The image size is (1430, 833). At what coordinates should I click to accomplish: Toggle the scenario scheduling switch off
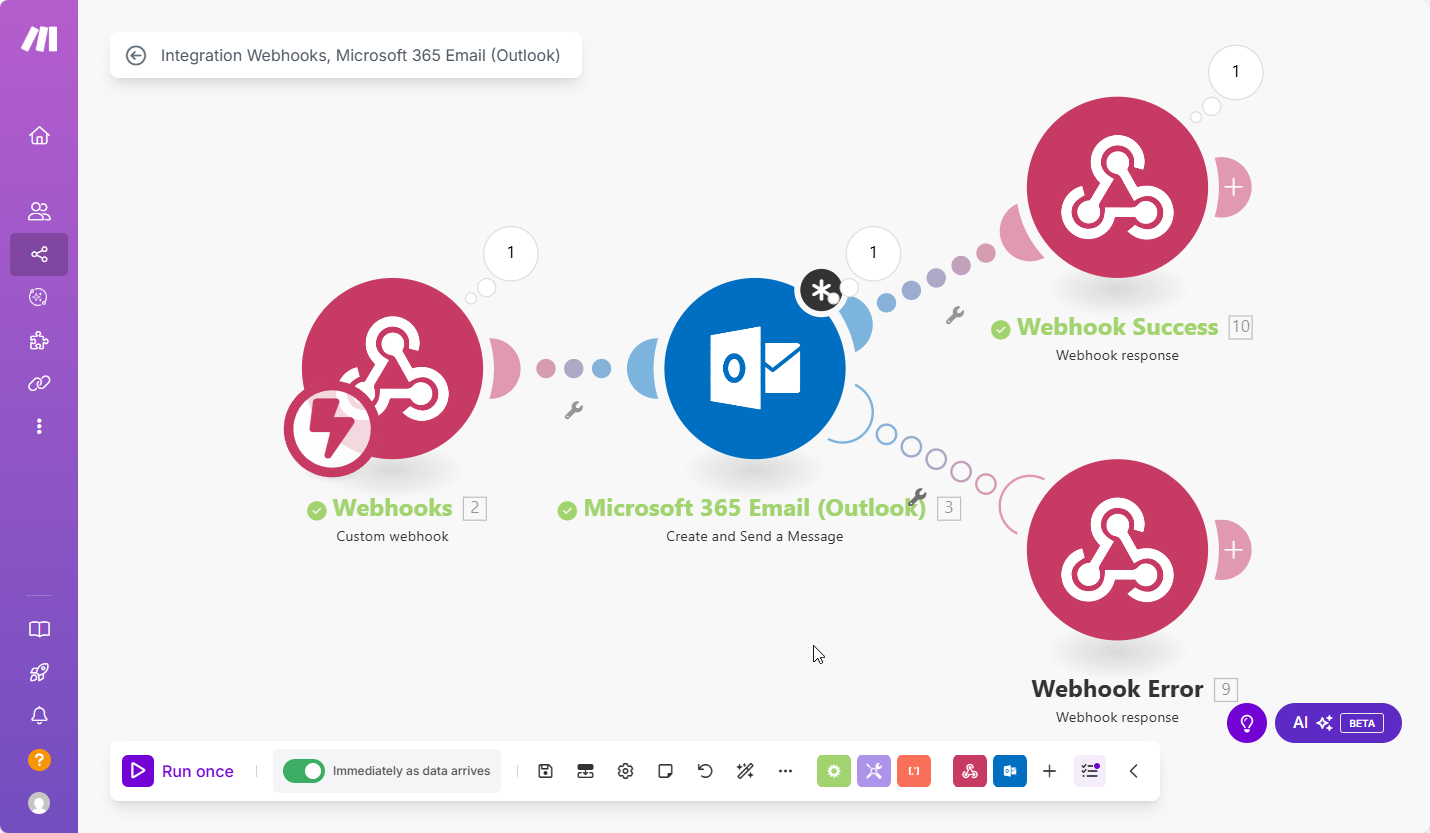[x=304, y=771]
